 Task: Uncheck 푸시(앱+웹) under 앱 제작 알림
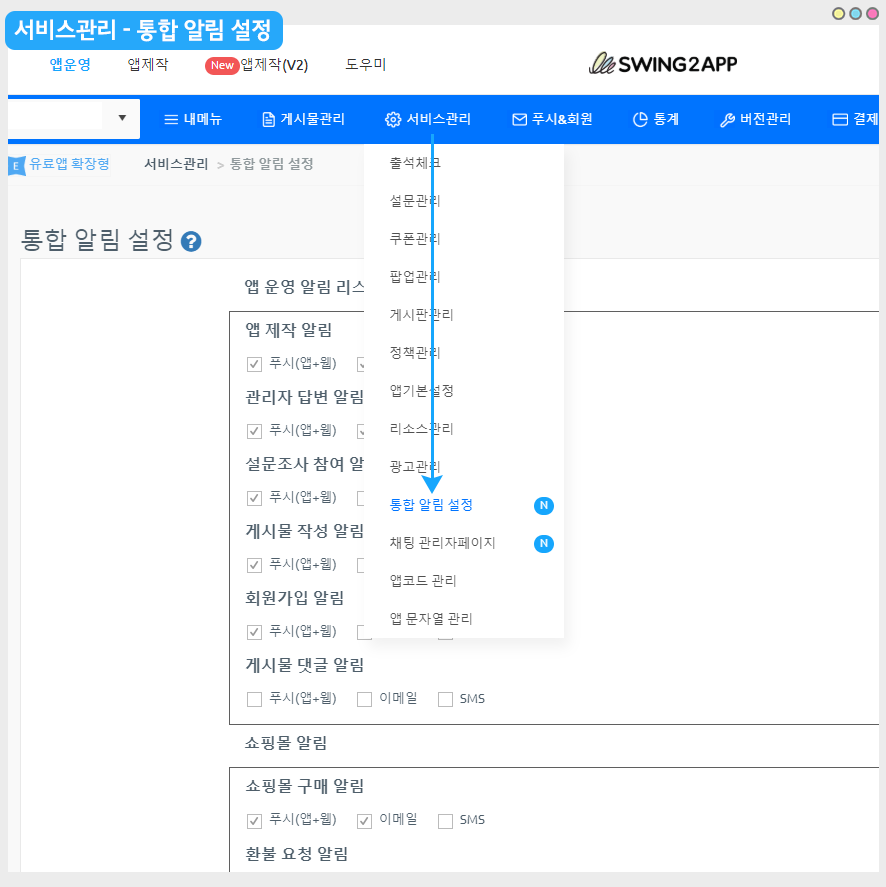pos(254,363)
